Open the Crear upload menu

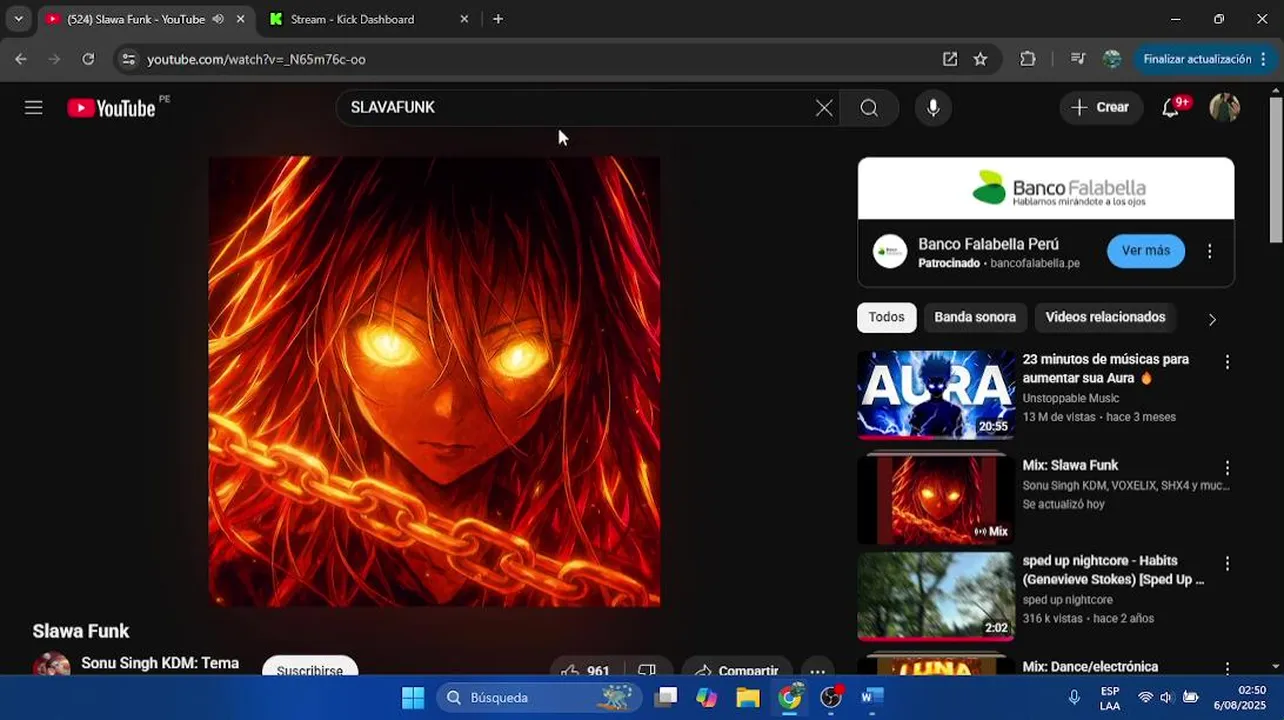pyautogui.click(x=1101, y=108)
